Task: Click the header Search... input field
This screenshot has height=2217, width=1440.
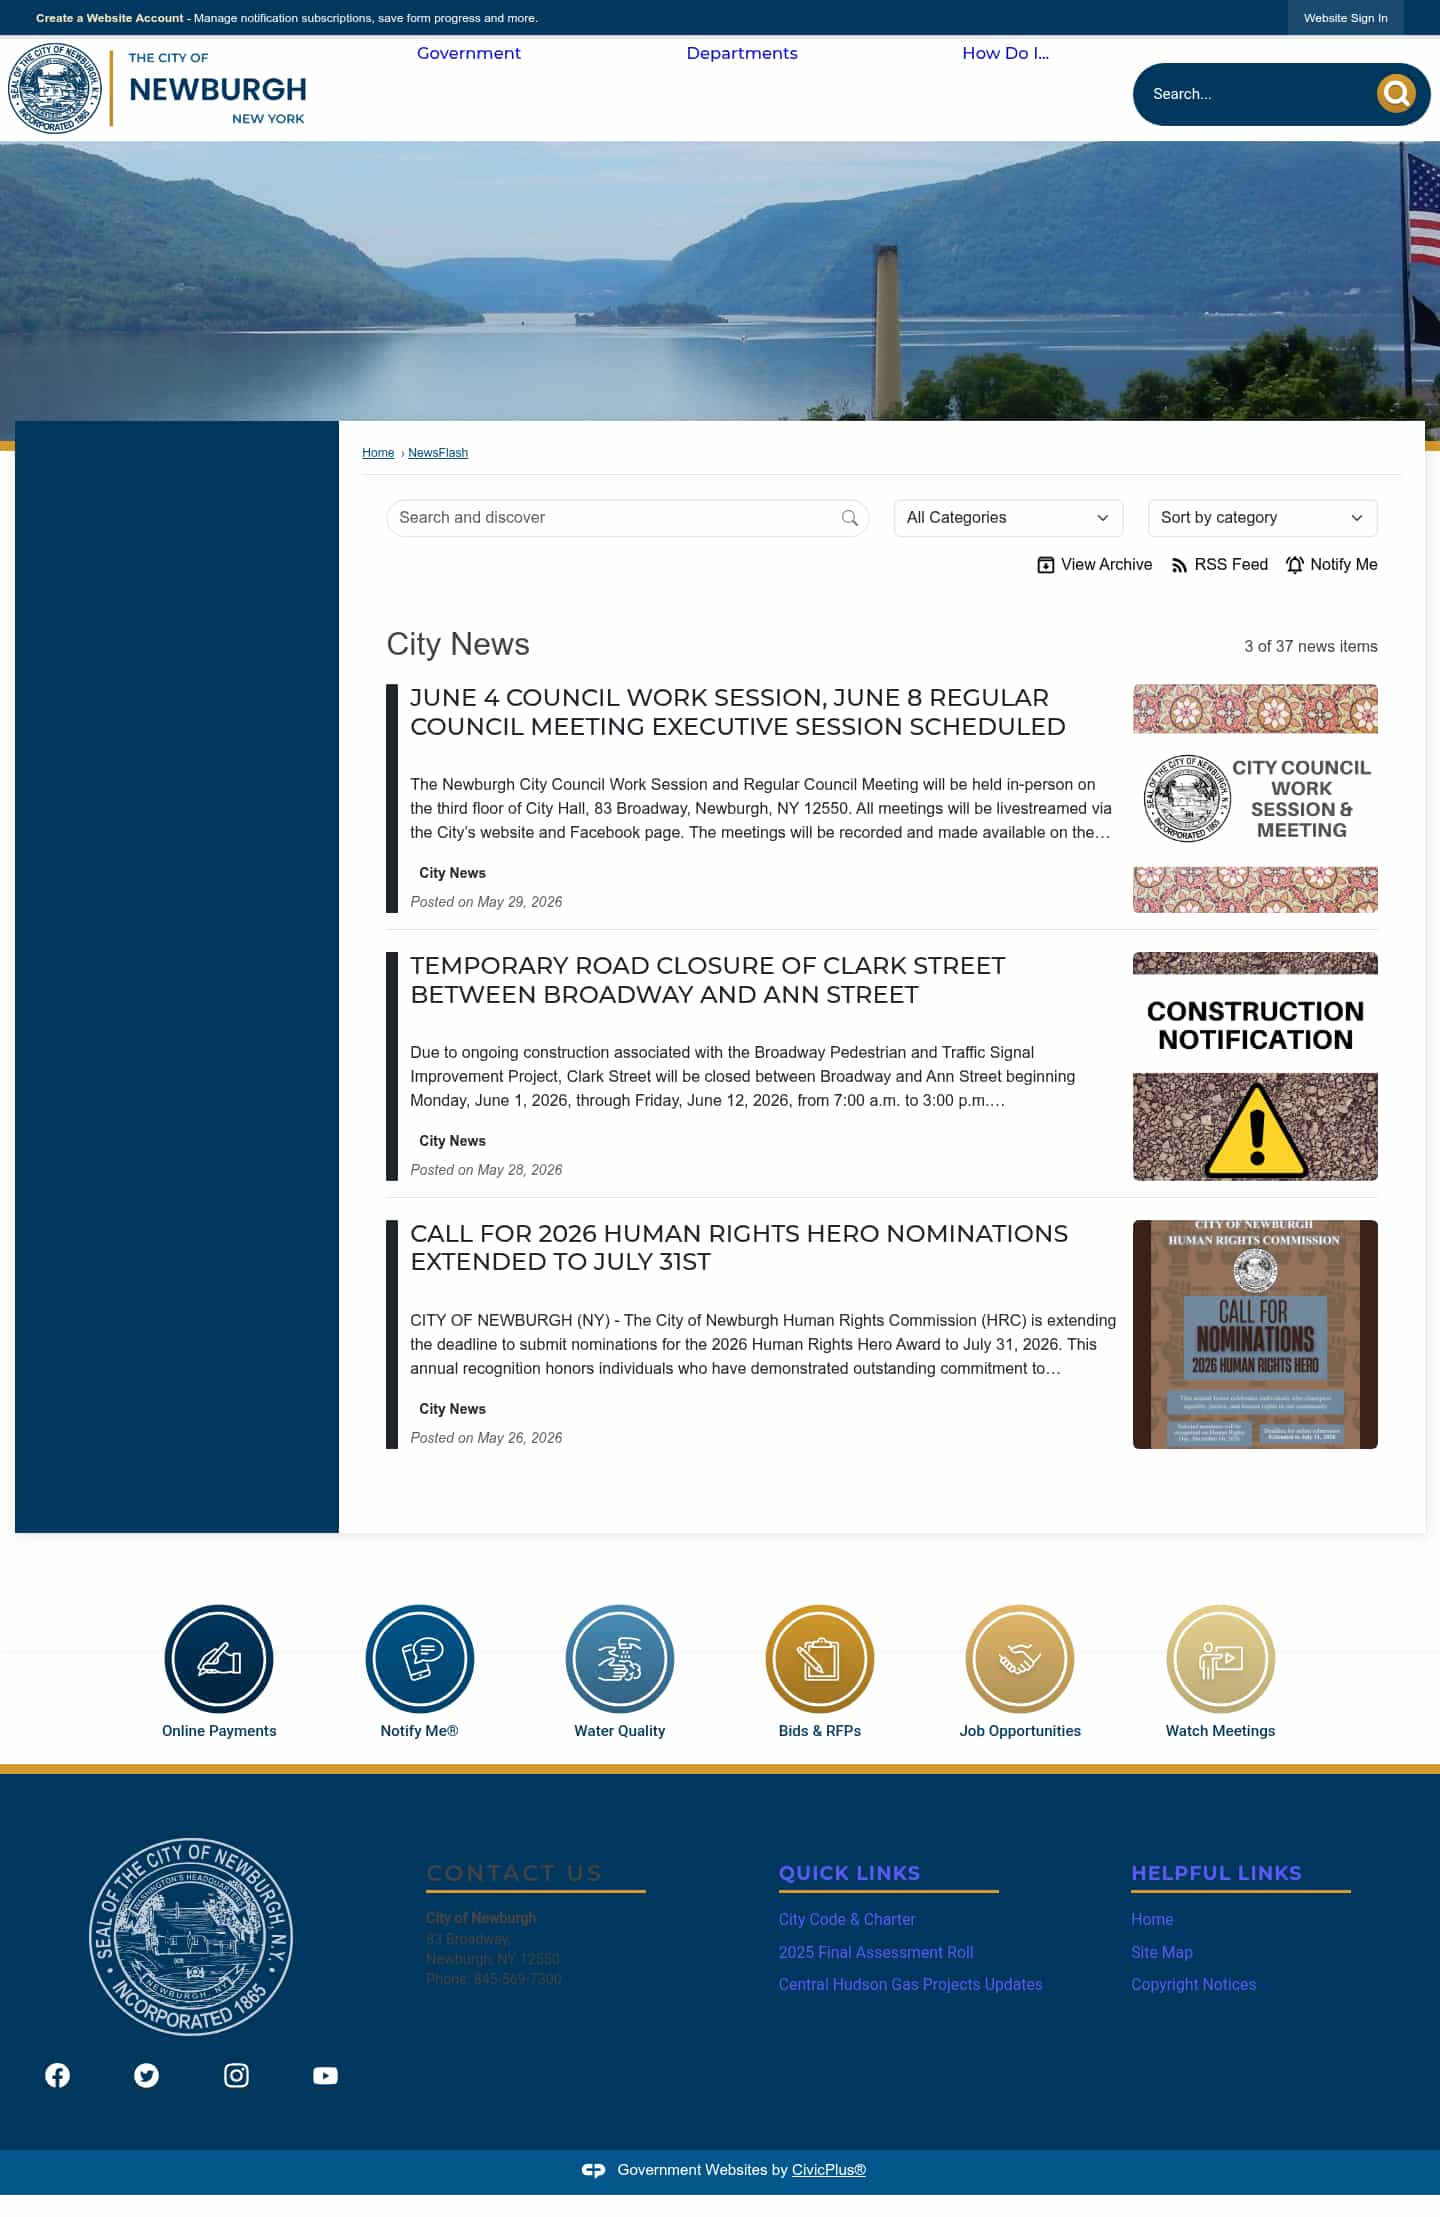Action: (x=1255, y=94)
